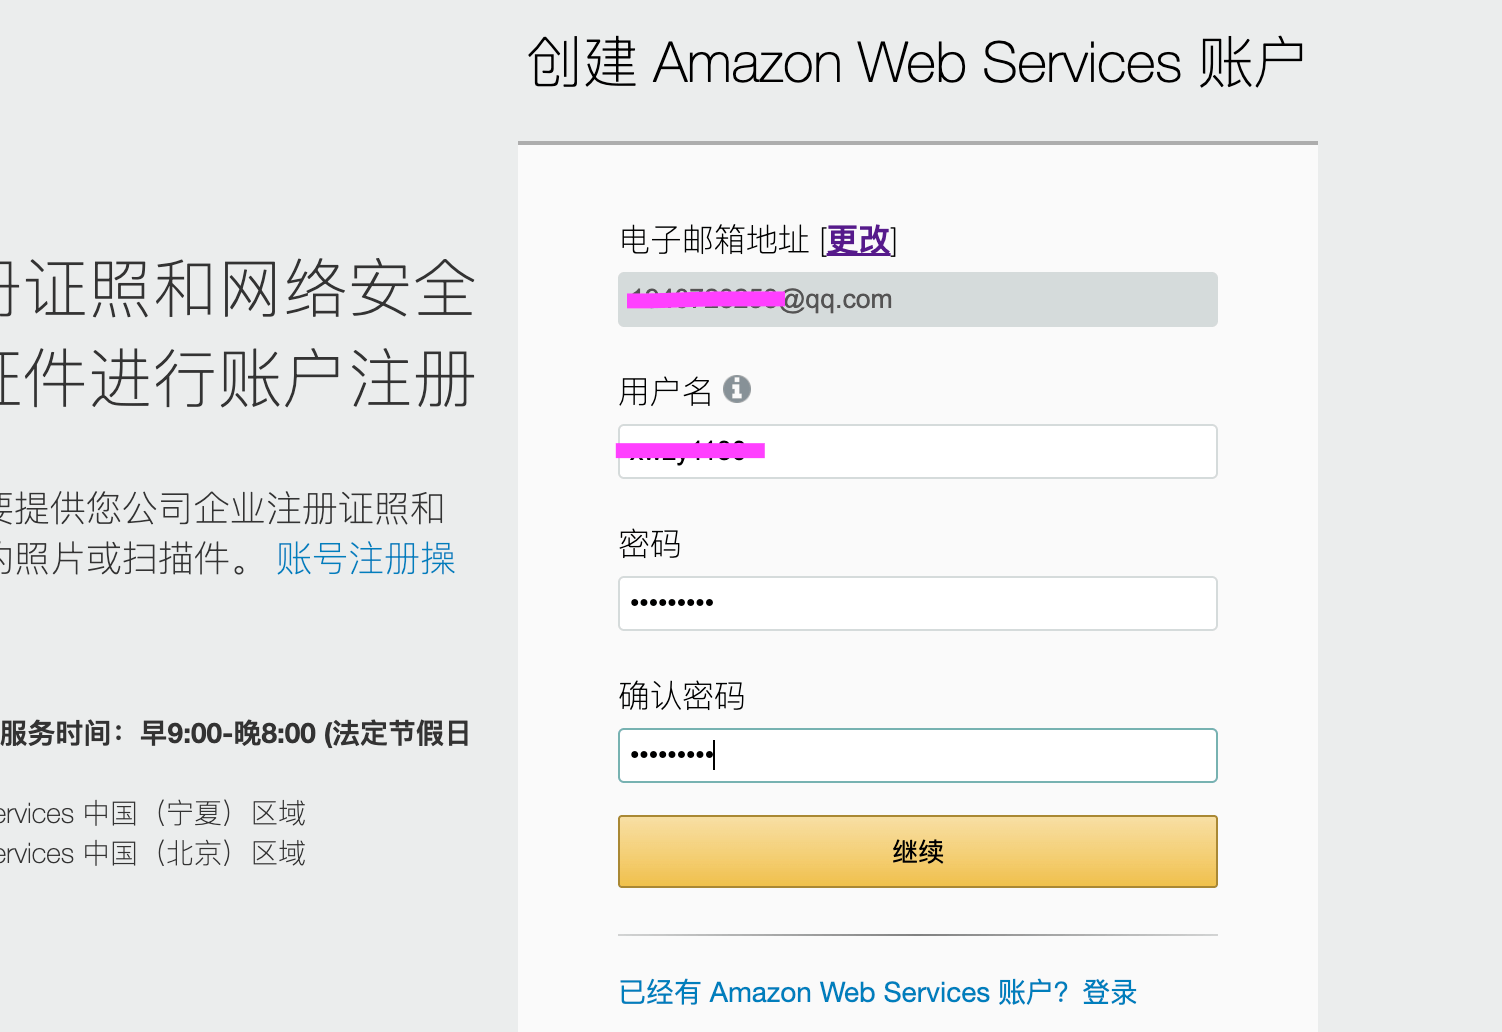Click the yellow 继续 button
1502x1032 pixels.
point(917,852)
